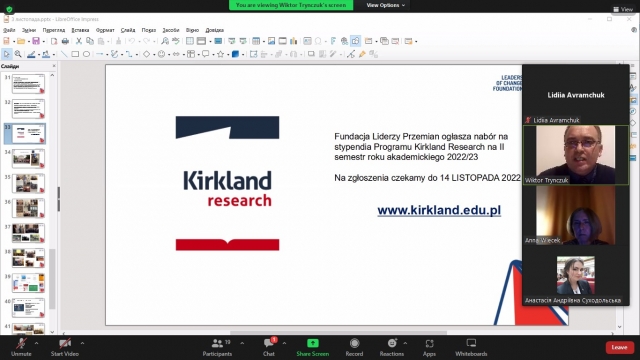Click the Line Color pen icon
640x360 pixels.
(x=31, y=54)
